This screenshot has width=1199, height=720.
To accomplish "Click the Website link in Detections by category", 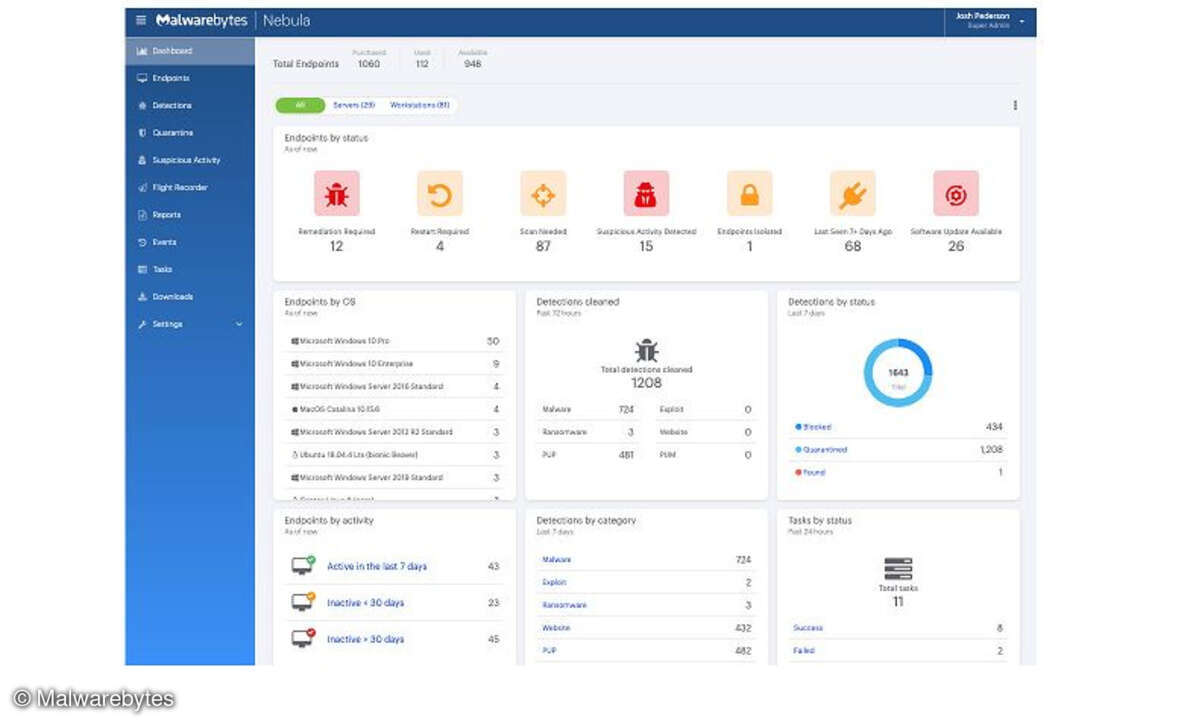I will pyautogui.click(x=555, y=628).
